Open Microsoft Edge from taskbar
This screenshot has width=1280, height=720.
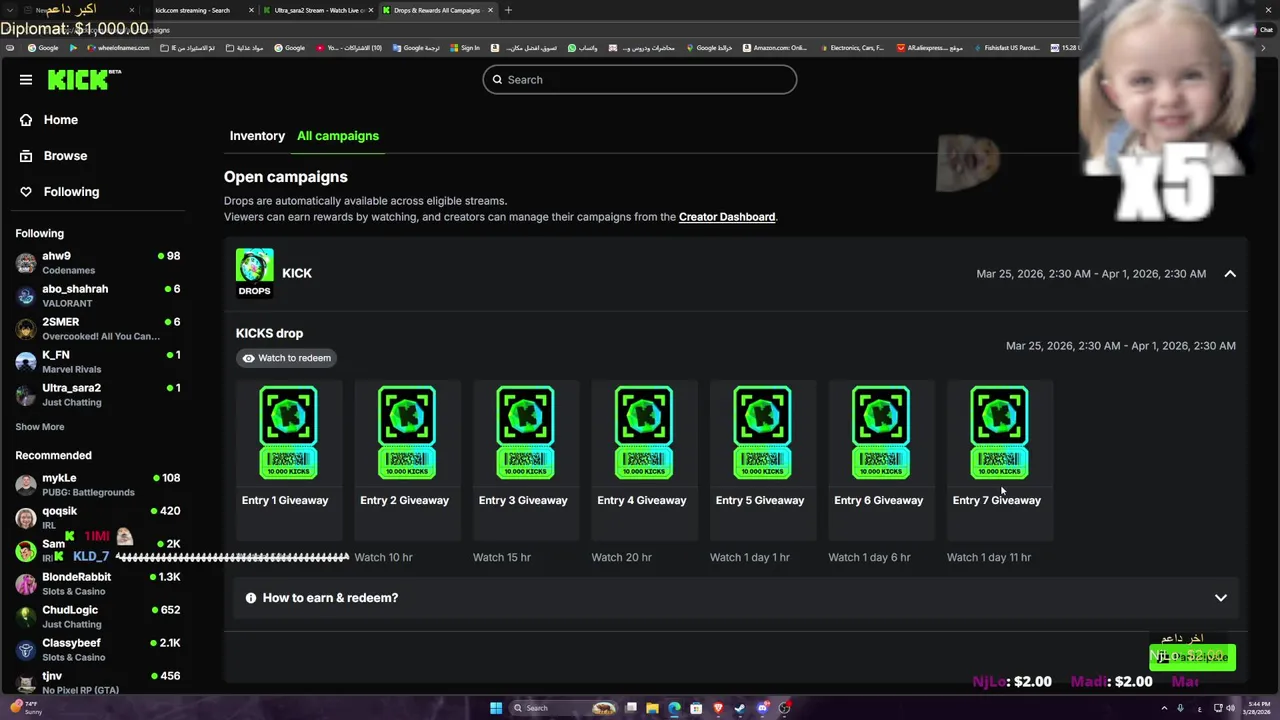(674, 708)
